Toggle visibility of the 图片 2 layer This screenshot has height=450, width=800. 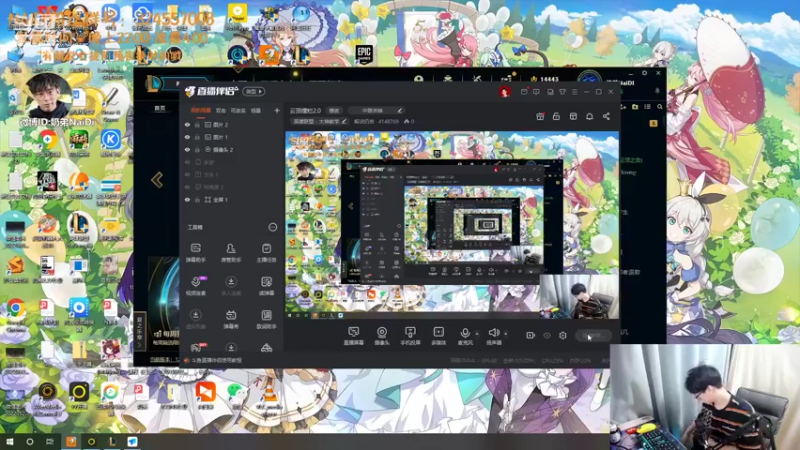click(x=187, y=124)
